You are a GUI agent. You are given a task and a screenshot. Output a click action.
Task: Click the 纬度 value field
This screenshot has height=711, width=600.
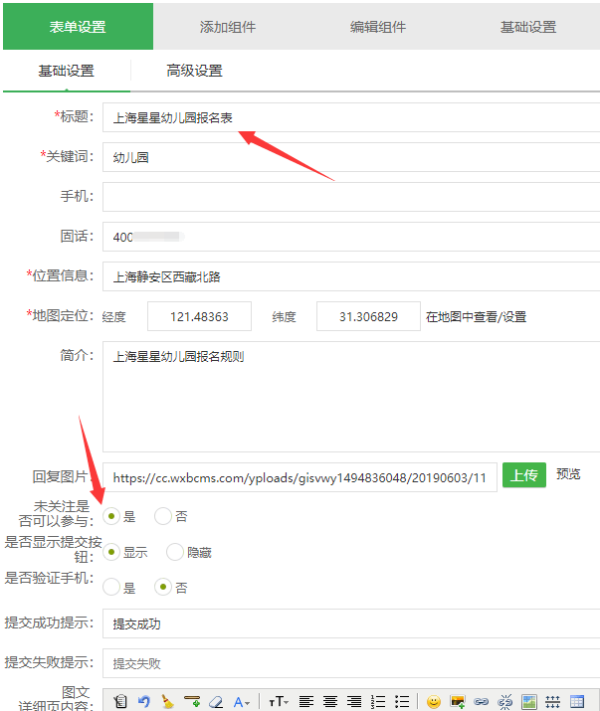pyautogui.click(x=368, y=316)
